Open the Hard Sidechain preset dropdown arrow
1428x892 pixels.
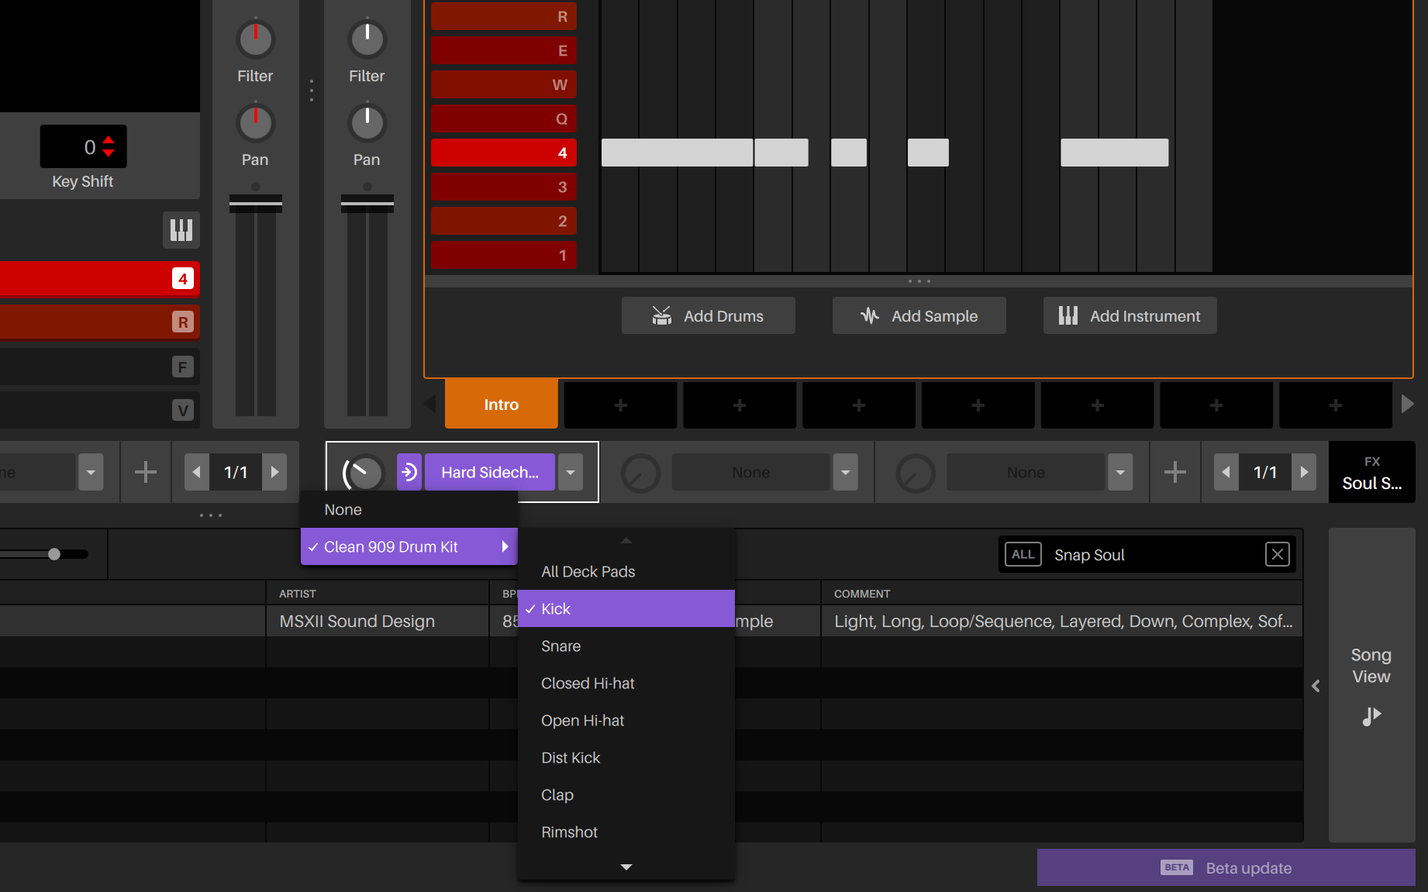tap(570, 471)
